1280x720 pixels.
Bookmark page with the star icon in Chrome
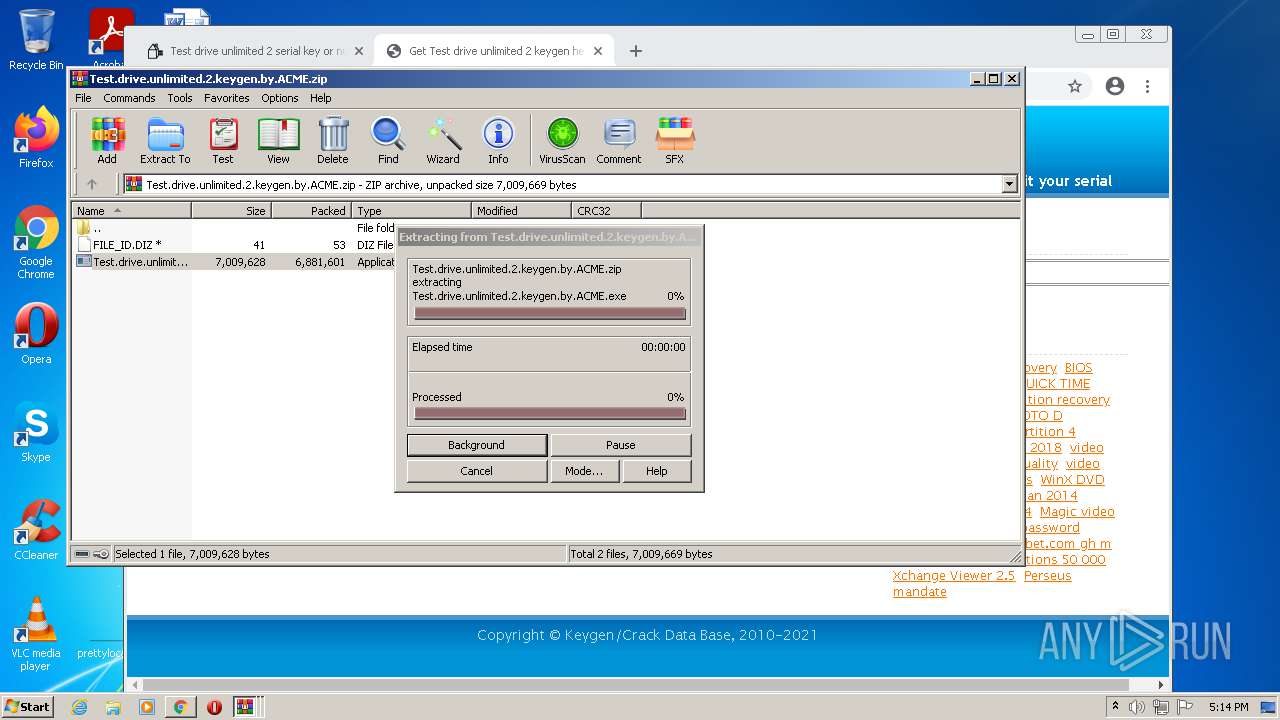(1075, 86)
